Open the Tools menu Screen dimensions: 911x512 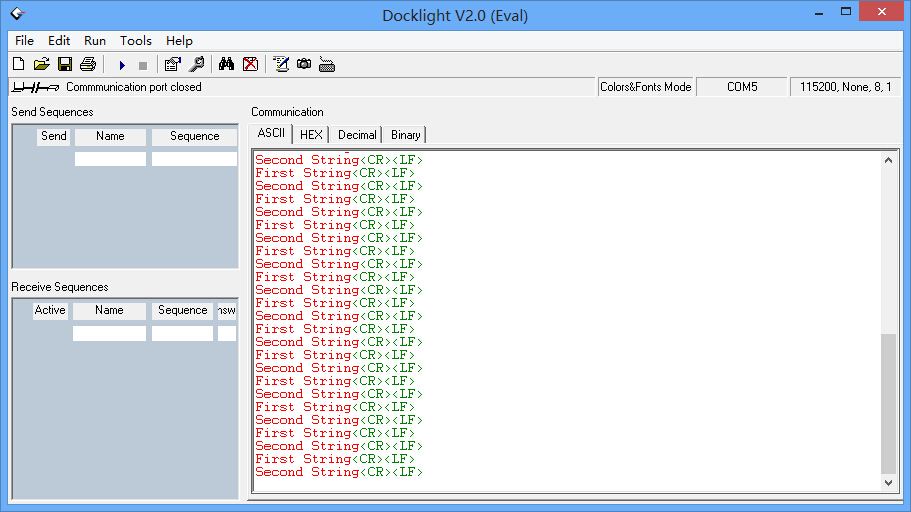(x=136, y=41)
